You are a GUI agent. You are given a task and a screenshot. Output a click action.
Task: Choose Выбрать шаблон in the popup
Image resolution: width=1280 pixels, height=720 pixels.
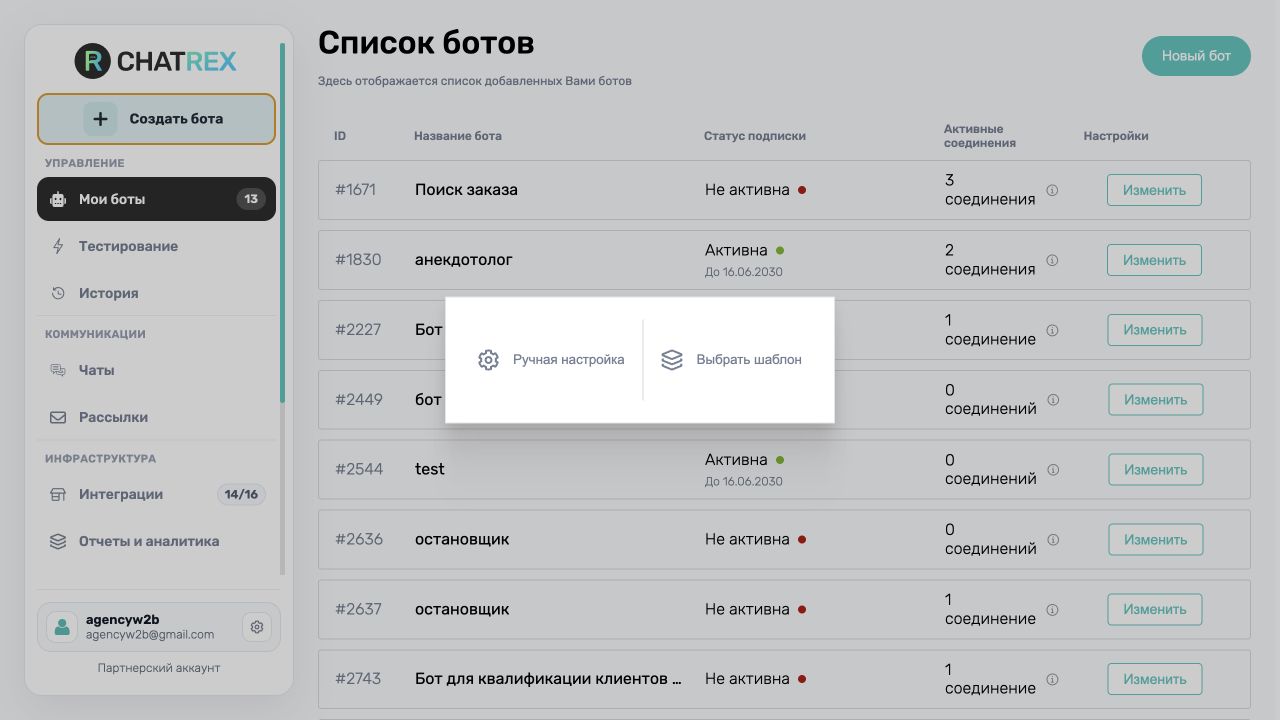pyautogui.click(x=731, y=360)
